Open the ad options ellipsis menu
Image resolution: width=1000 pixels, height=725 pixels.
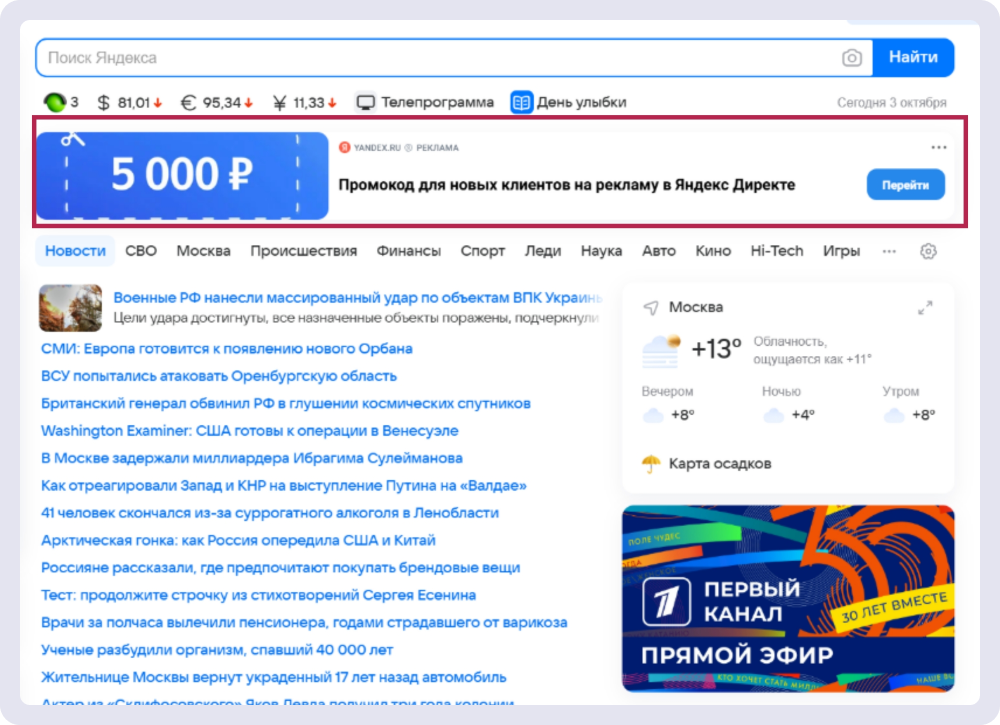tap(938, 147)
